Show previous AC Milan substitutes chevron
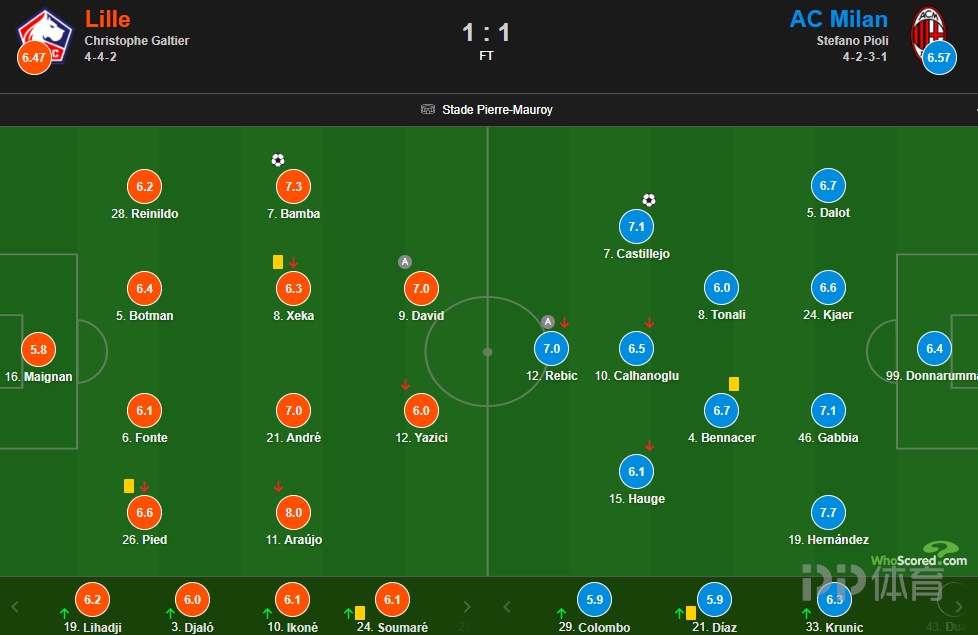This screenshot has height=635, width=978. click(506, 607)
